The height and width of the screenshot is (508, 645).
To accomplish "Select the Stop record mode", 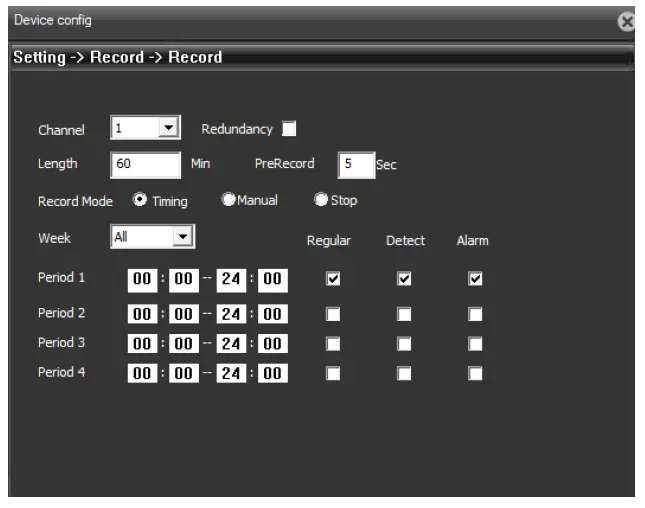I will coord(321,199).
